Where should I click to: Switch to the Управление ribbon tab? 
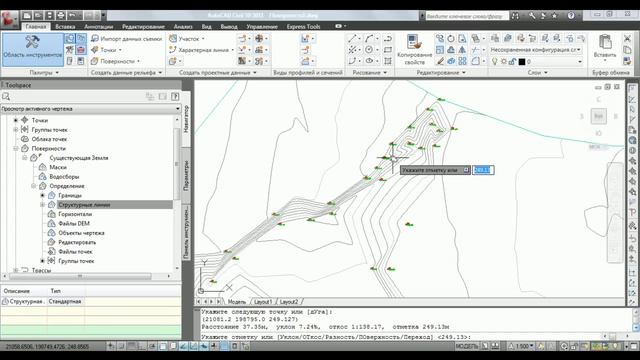tap(262, 27)
